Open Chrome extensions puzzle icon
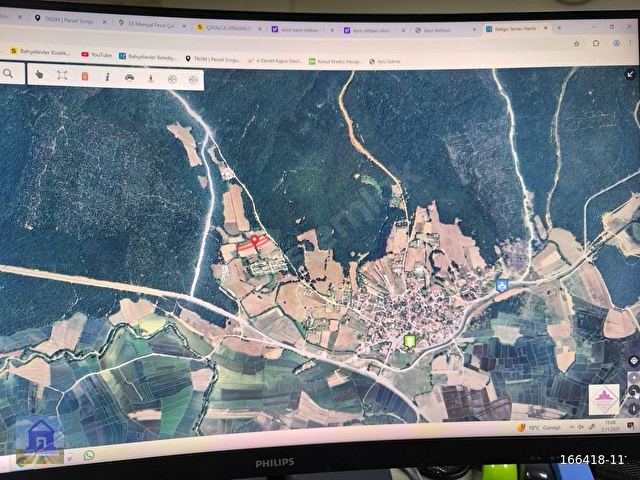 tap(596, 43)
